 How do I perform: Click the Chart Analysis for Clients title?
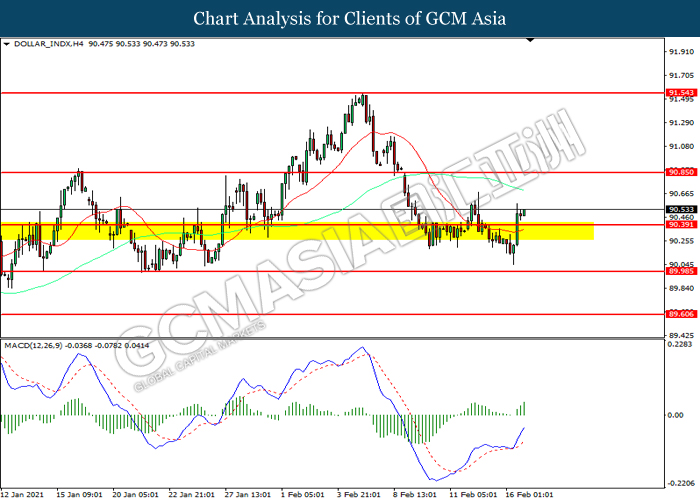[x=350, y=19]
